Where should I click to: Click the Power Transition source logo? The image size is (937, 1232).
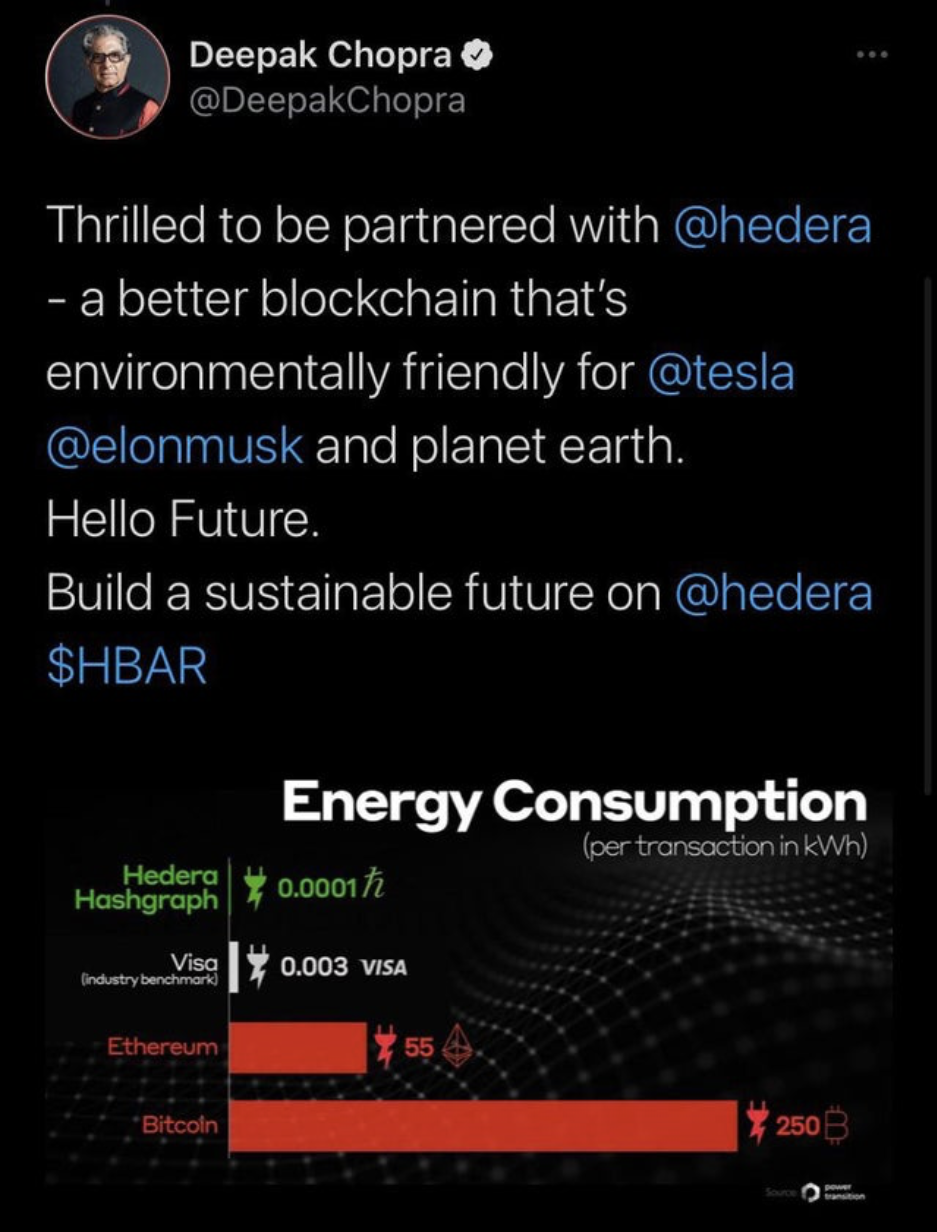833,1193
